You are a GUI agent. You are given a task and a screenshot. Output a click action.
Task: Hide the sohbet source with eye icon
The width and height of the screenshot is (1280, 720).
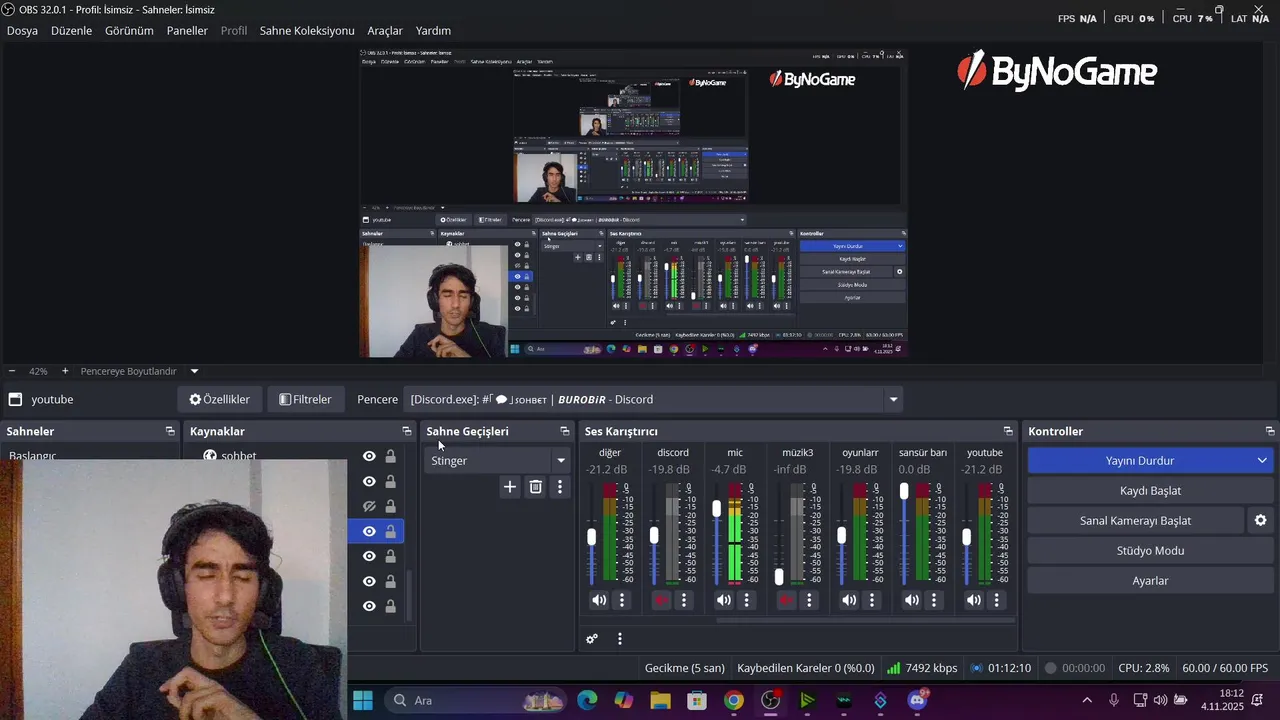[x=369, y=456]
